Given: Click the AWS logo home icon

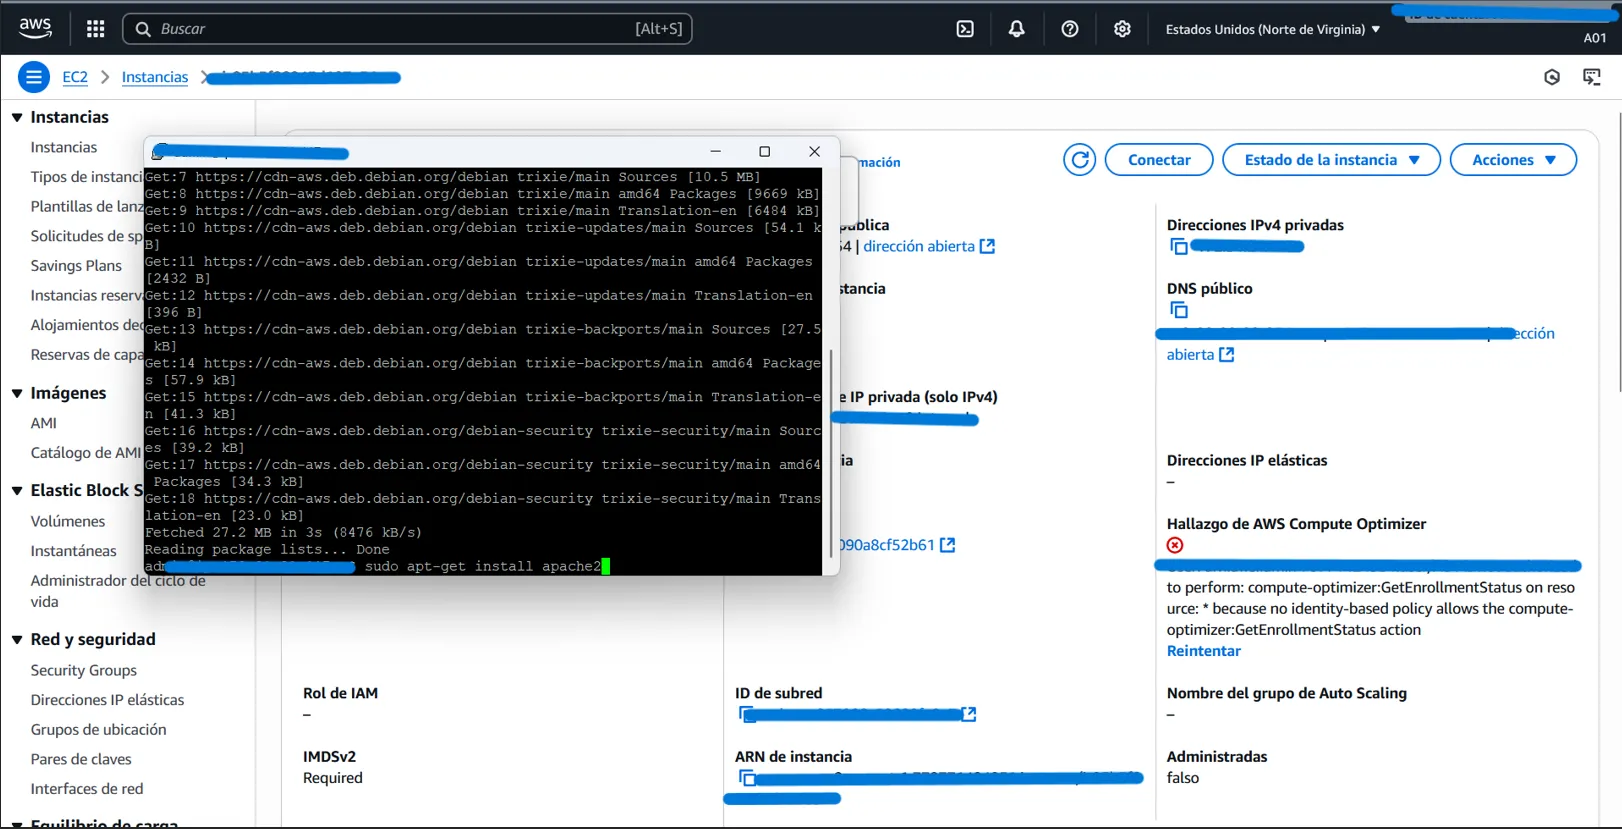Looking at the screenshot, I should point(35,28).
